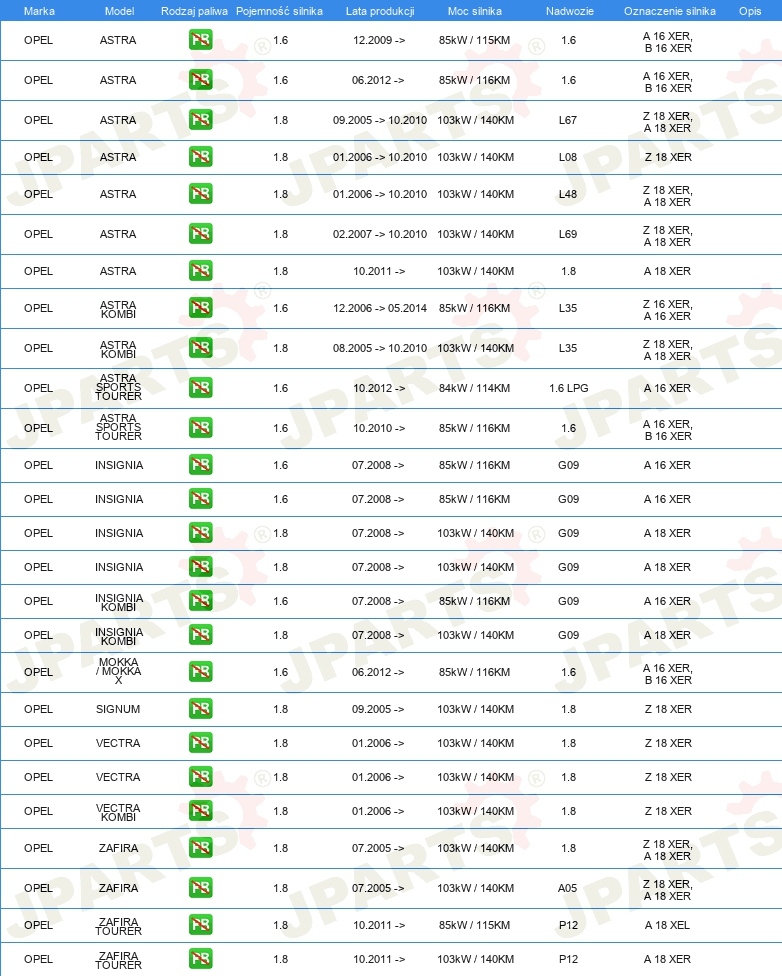Click fuel icon in Astra 06.2012 row

[x=200, y=80]
